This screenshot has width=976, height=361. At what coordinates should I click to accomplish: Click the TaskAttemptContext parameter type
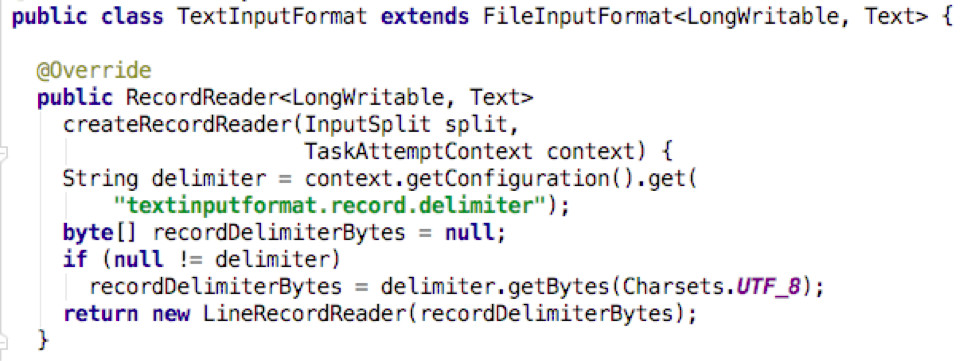(418, 152)
